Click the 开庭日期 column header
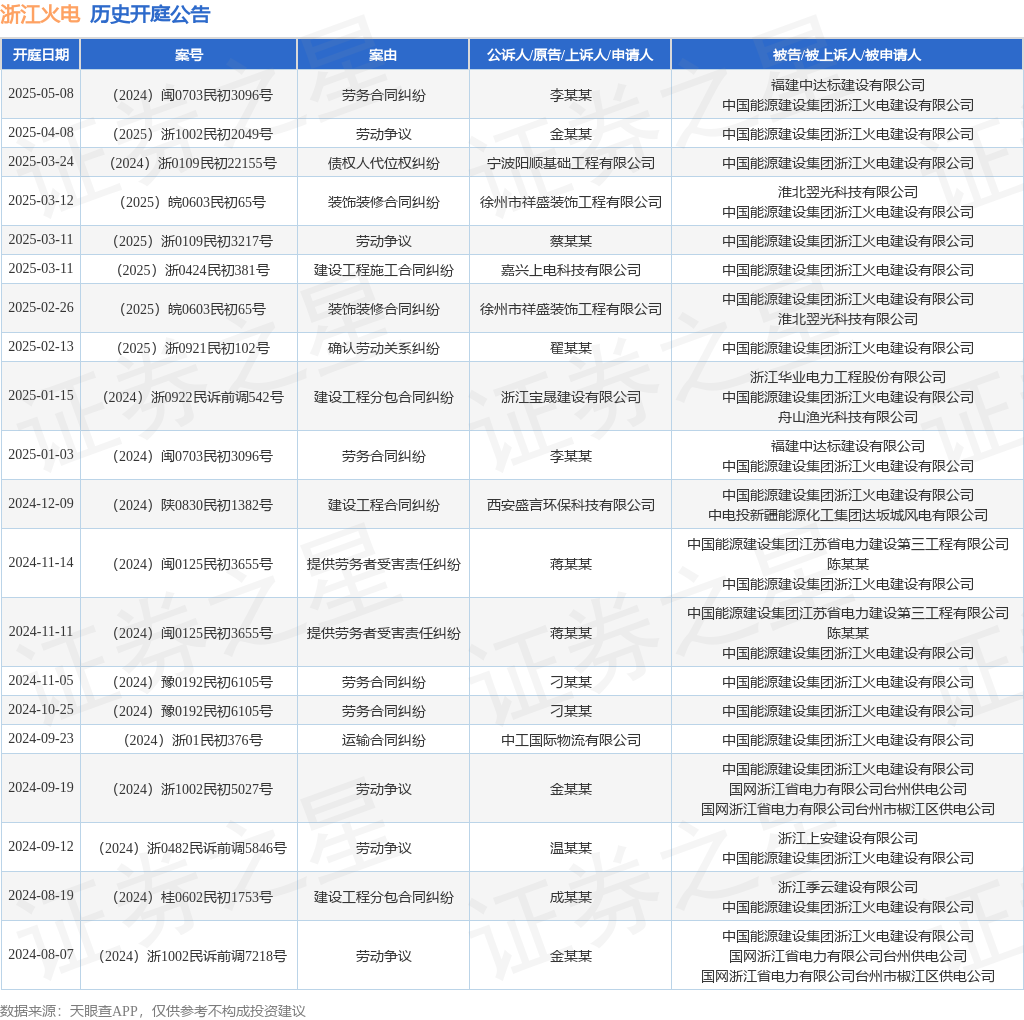1024x1020 pixels. coord(40,55)
